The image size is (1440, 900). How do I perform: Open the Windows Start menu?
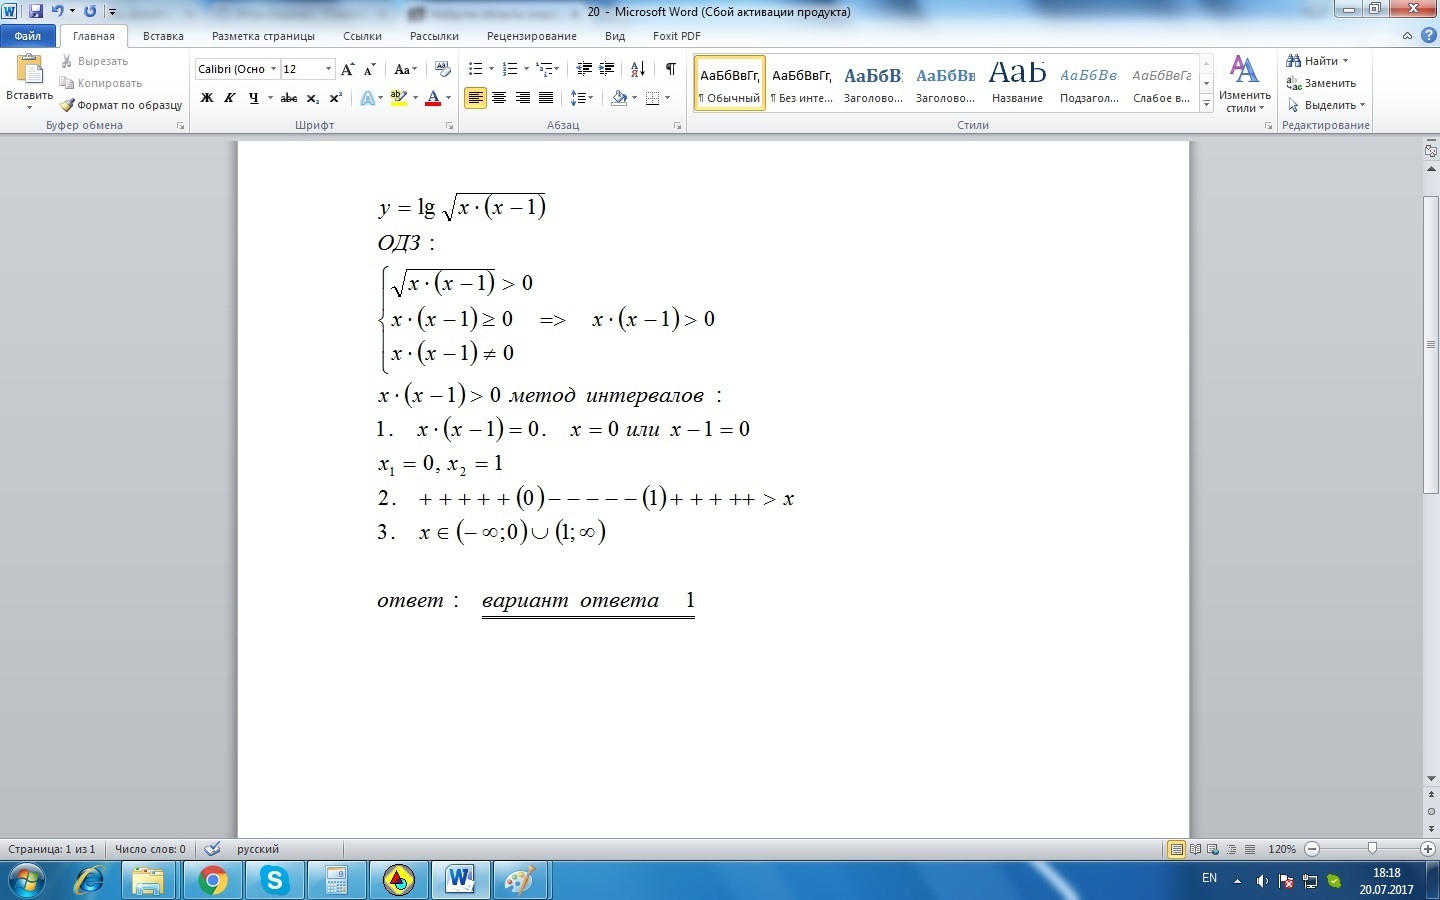[27, 881]
